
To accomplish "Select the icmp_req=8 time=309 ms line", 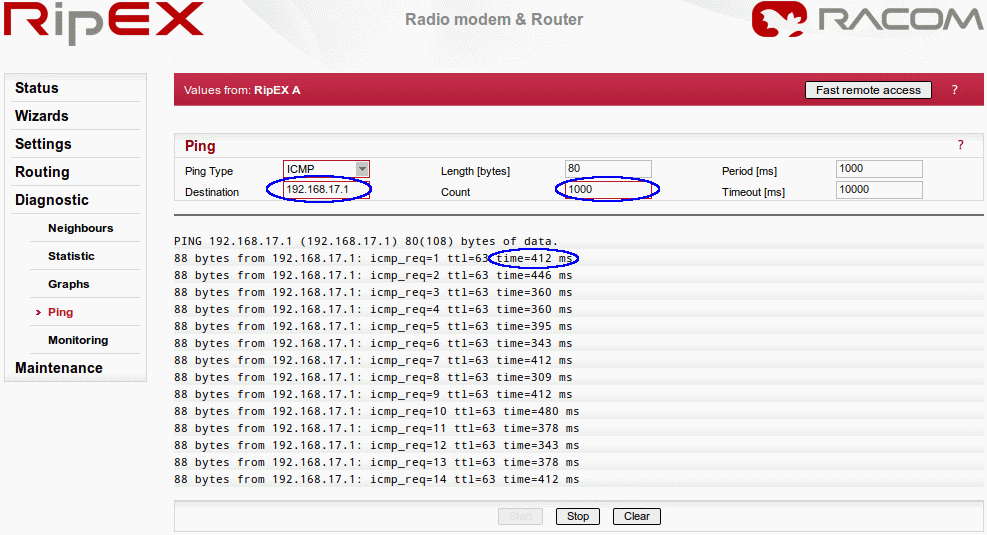I will click(373, 377).
